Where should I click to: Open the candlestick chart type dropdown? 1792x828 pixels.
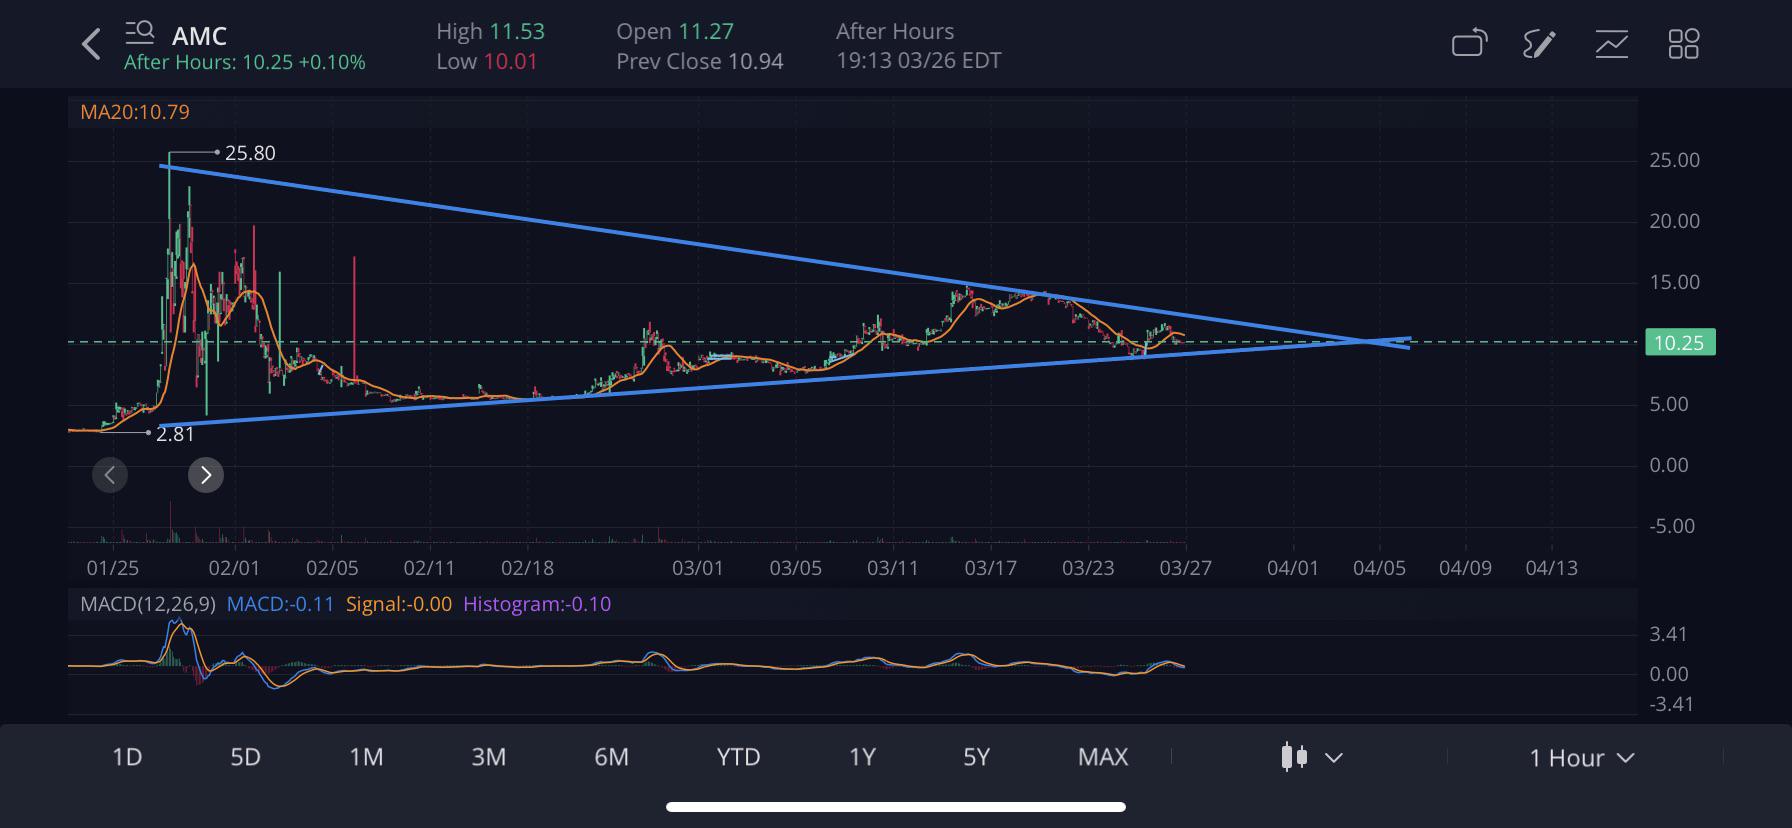click(1311, 757)
